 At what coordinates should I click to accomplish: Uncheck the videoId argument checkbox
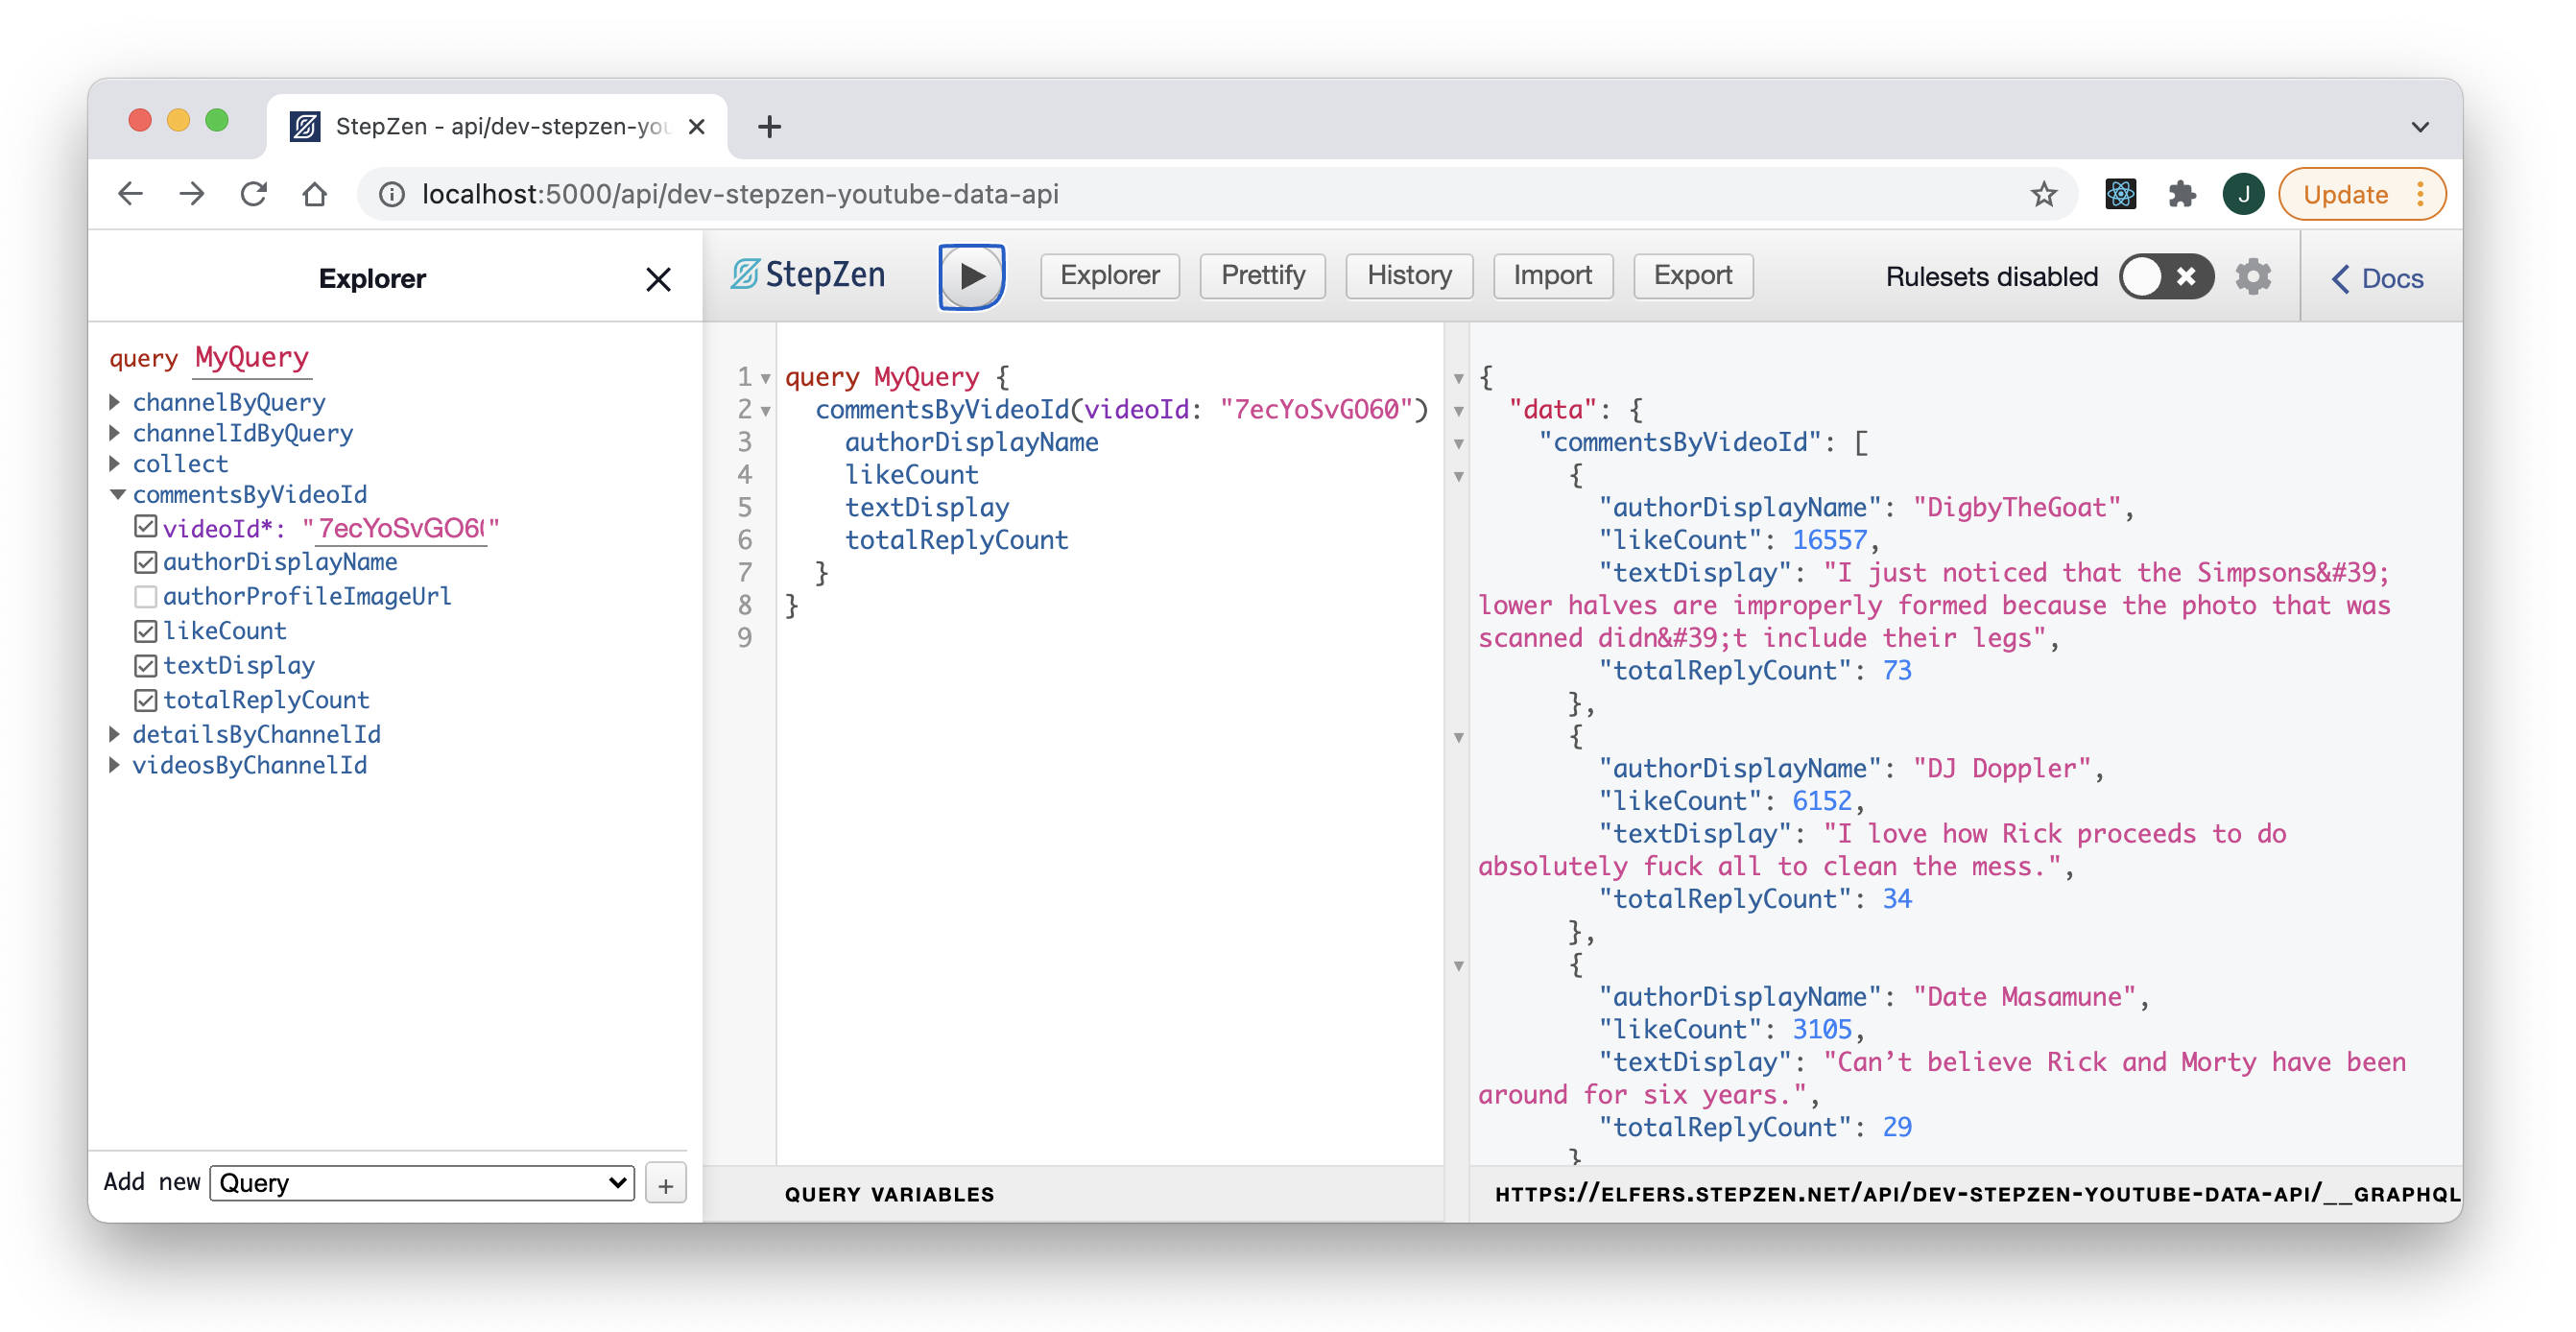[146, 526]
